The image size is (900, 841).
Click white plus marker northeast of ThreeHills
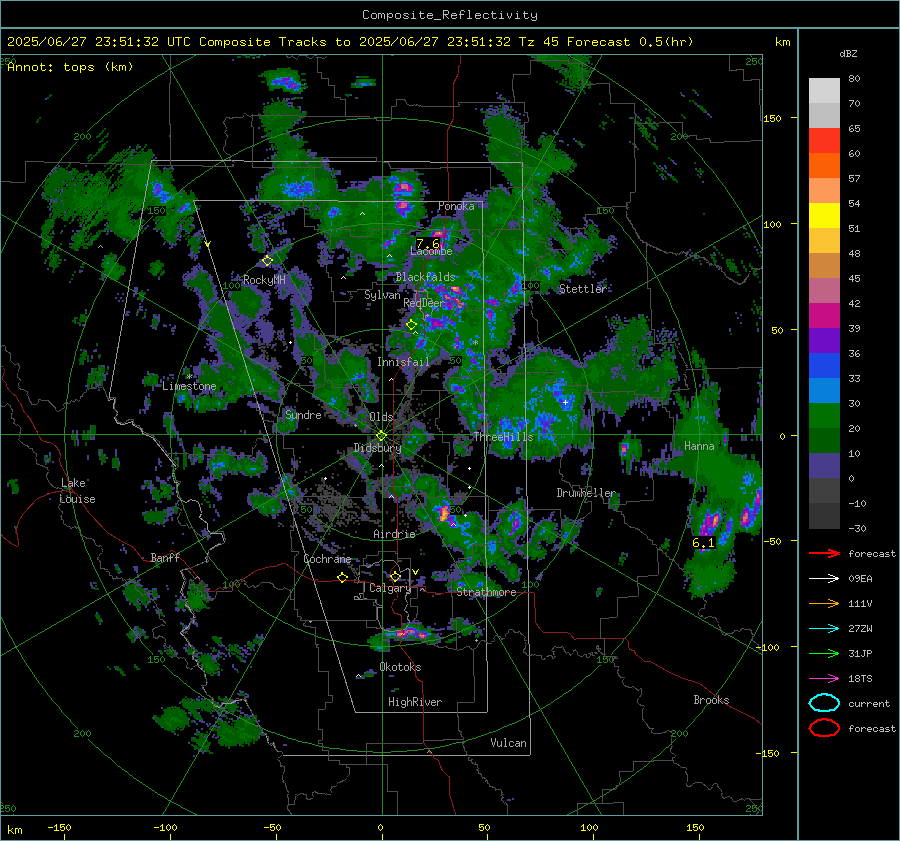click(x=565, y=402)
